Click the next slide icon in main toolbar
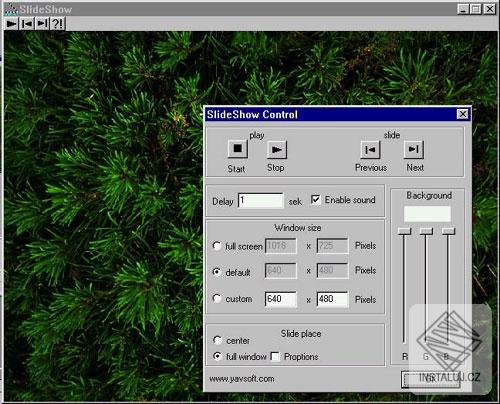The image size is (500, 404). [x=42, y=24]
